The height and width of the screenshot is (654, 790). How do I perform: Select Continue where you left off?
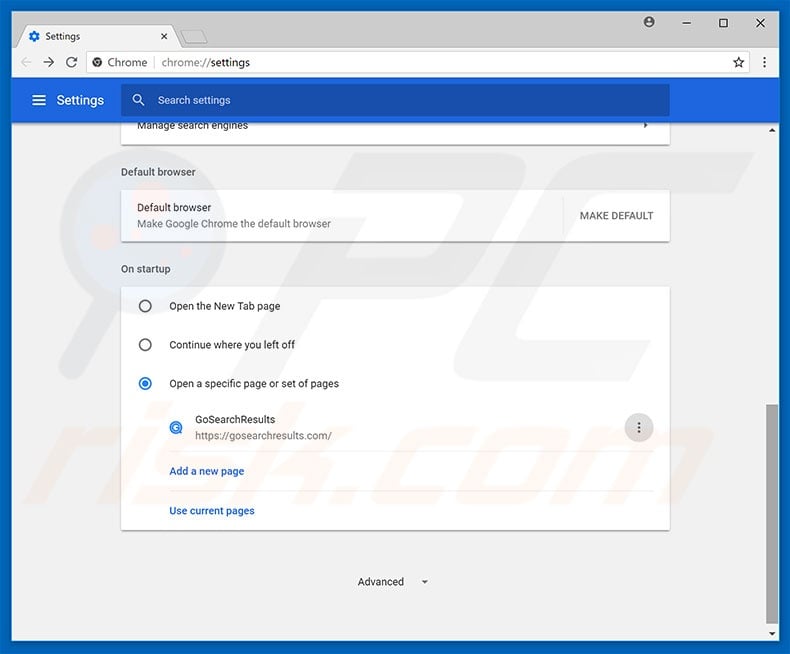[145, 345]
